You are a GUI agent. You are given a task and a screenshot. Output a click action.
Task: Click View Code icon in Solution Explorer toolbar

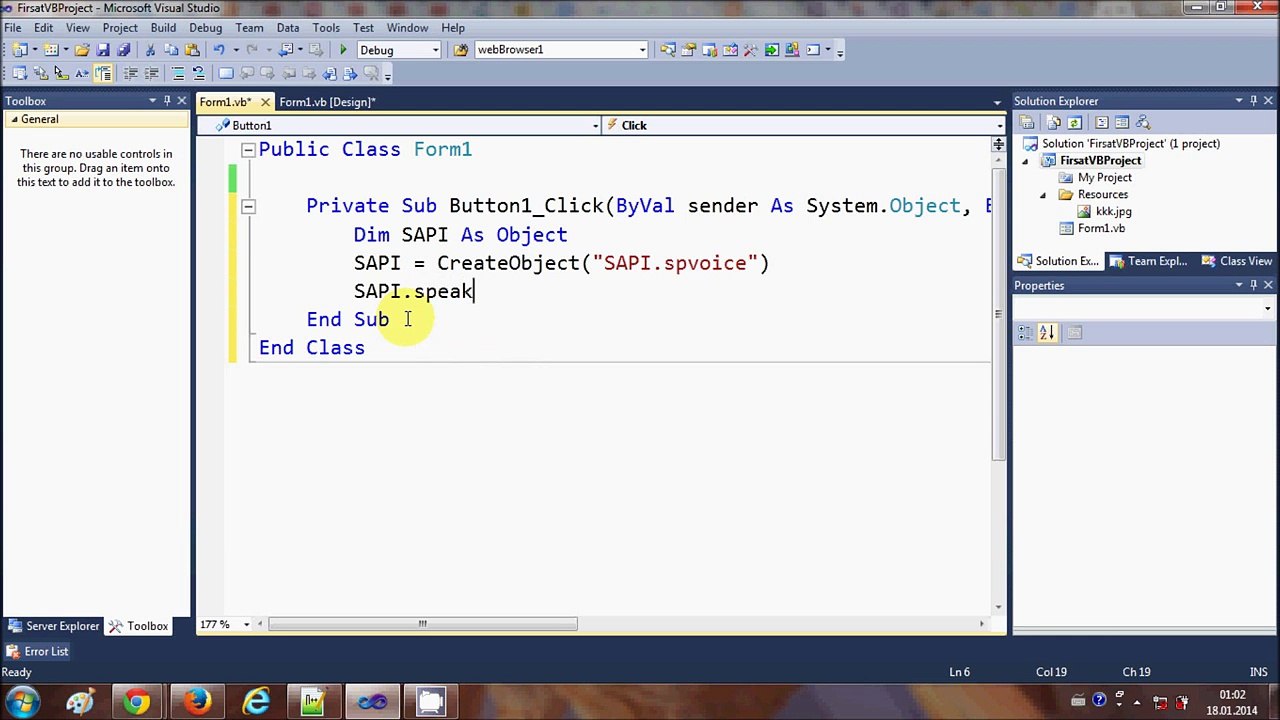pyautogui.click(x=1102, y=122)
